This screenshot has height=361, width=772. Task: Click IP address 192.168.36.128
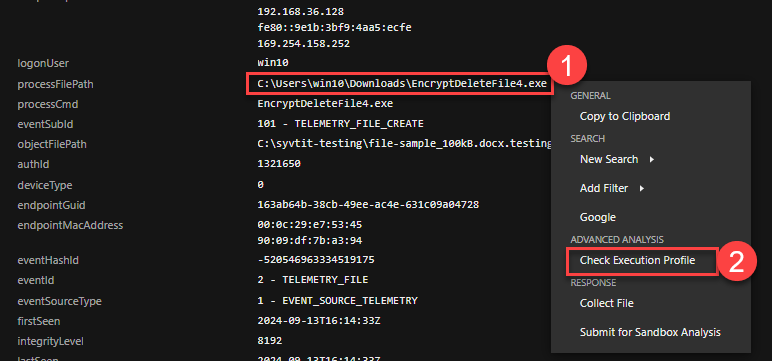click(300, 11)
